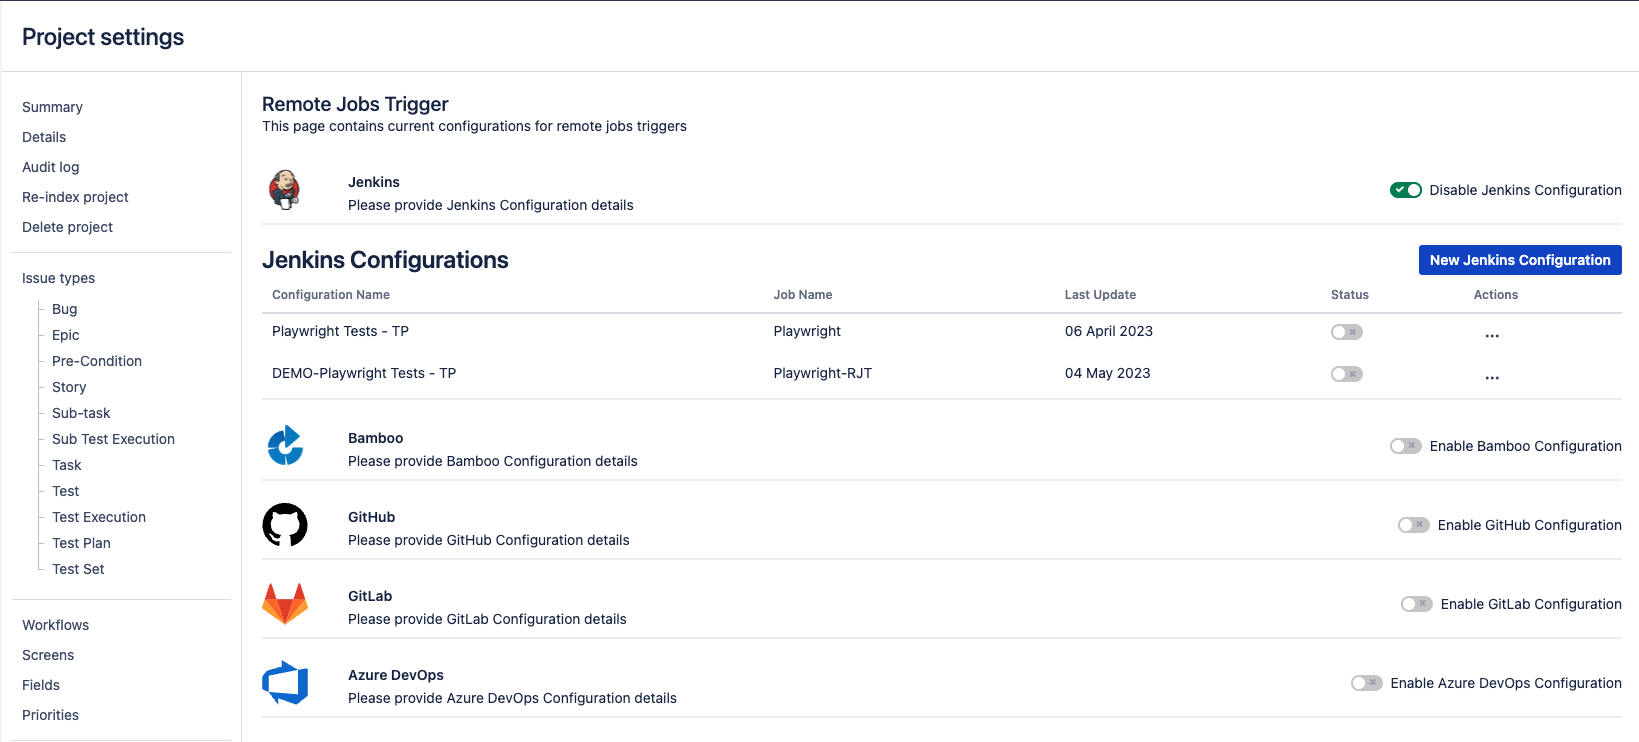This screenshot has height=742, width=1639.
Task: Select Test Plan issue type
Action: (81, 543)
